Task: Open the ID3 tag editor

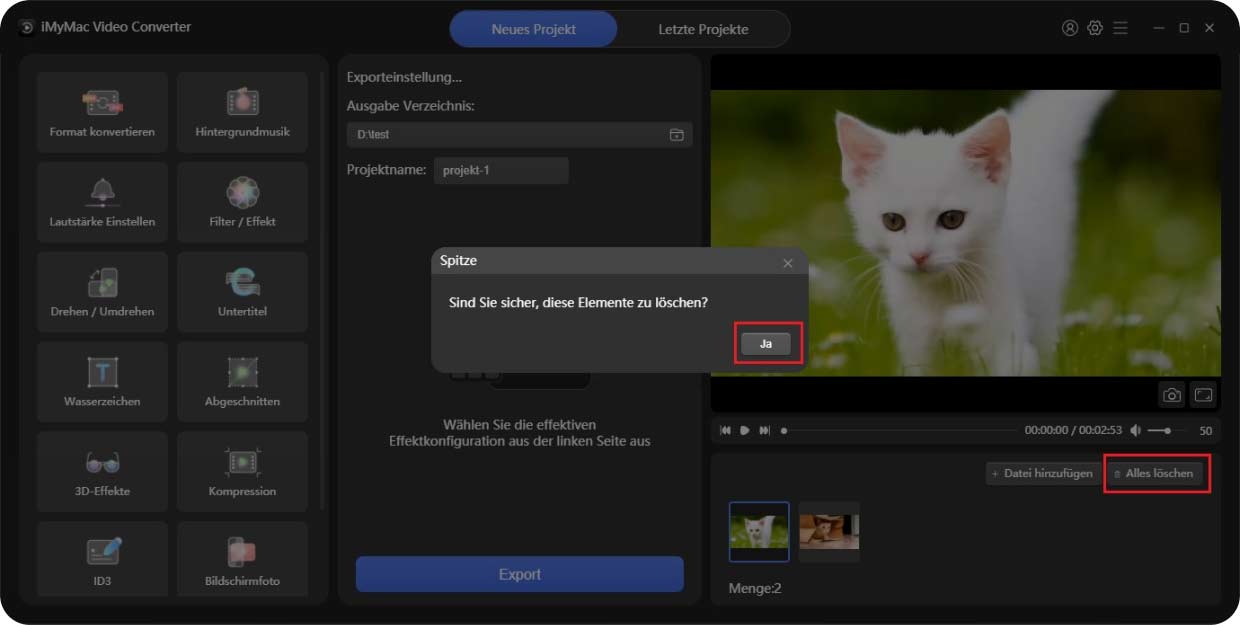Action: pyautogui.click(x=102, y=559)
